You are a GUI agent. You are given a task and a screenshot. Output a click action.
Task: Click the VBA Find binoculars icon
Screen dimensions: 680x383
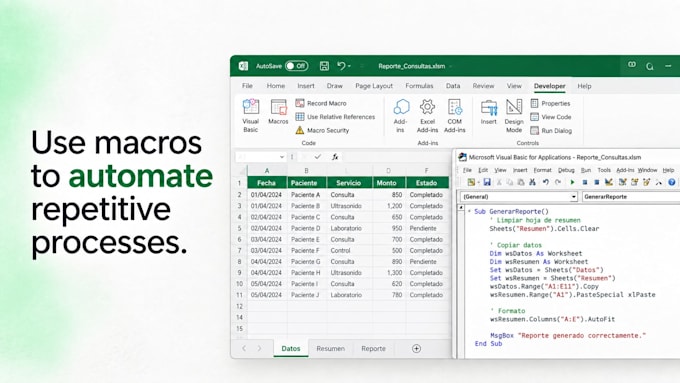(x=533, y=182)
